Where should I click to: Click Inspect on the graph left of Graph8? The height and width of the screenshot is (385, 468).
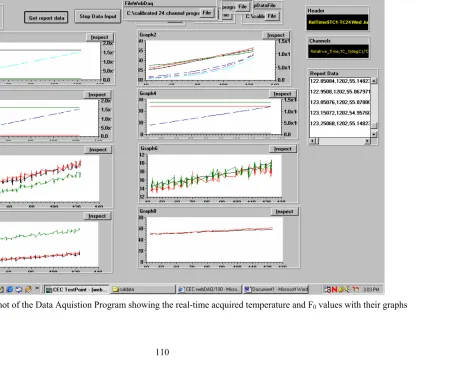(97, 216)
